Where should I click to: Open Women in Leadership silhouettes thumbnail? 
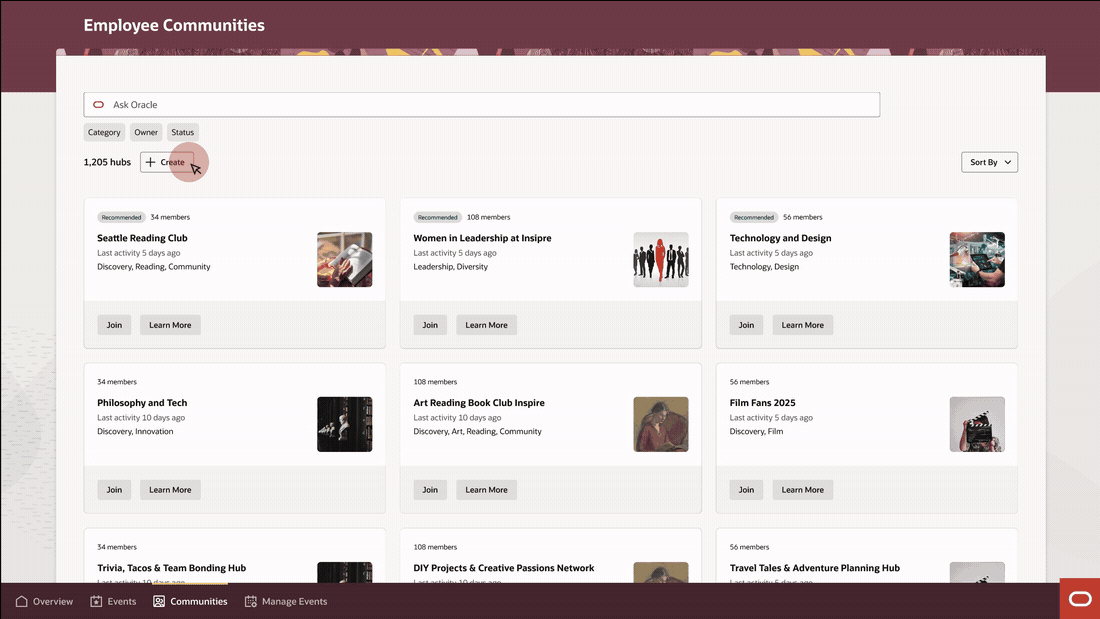661,260
